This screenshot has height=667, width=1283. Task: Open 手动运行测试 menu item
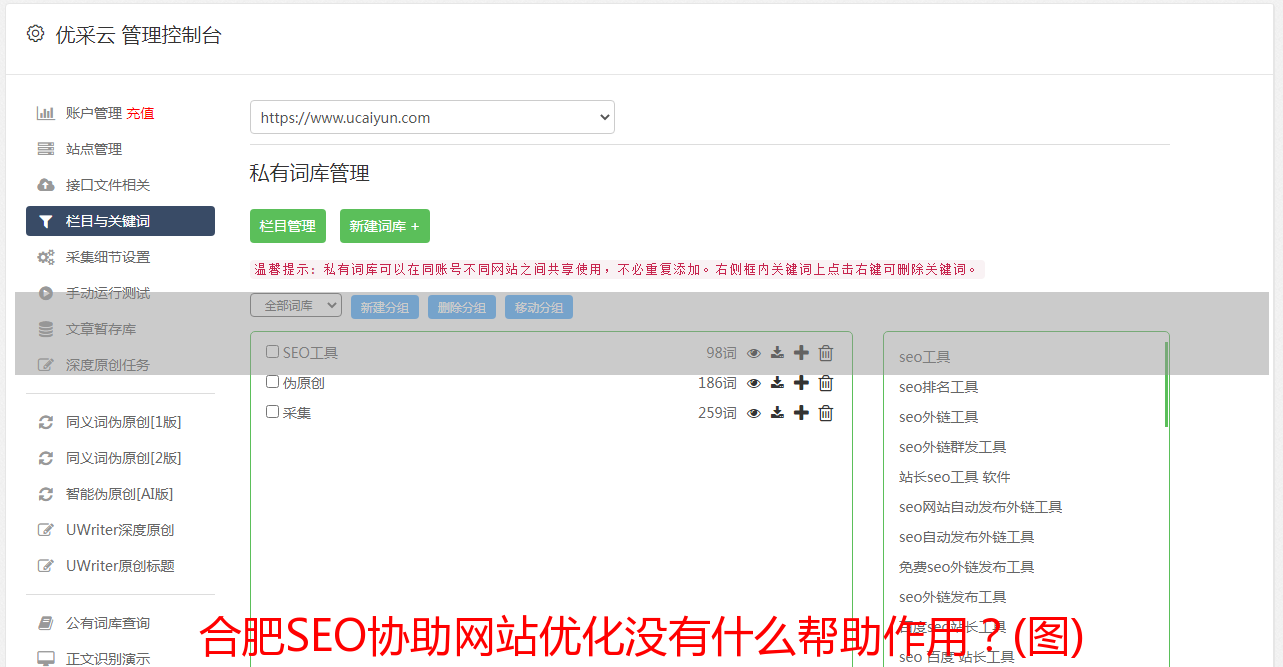tap(108, 293)
